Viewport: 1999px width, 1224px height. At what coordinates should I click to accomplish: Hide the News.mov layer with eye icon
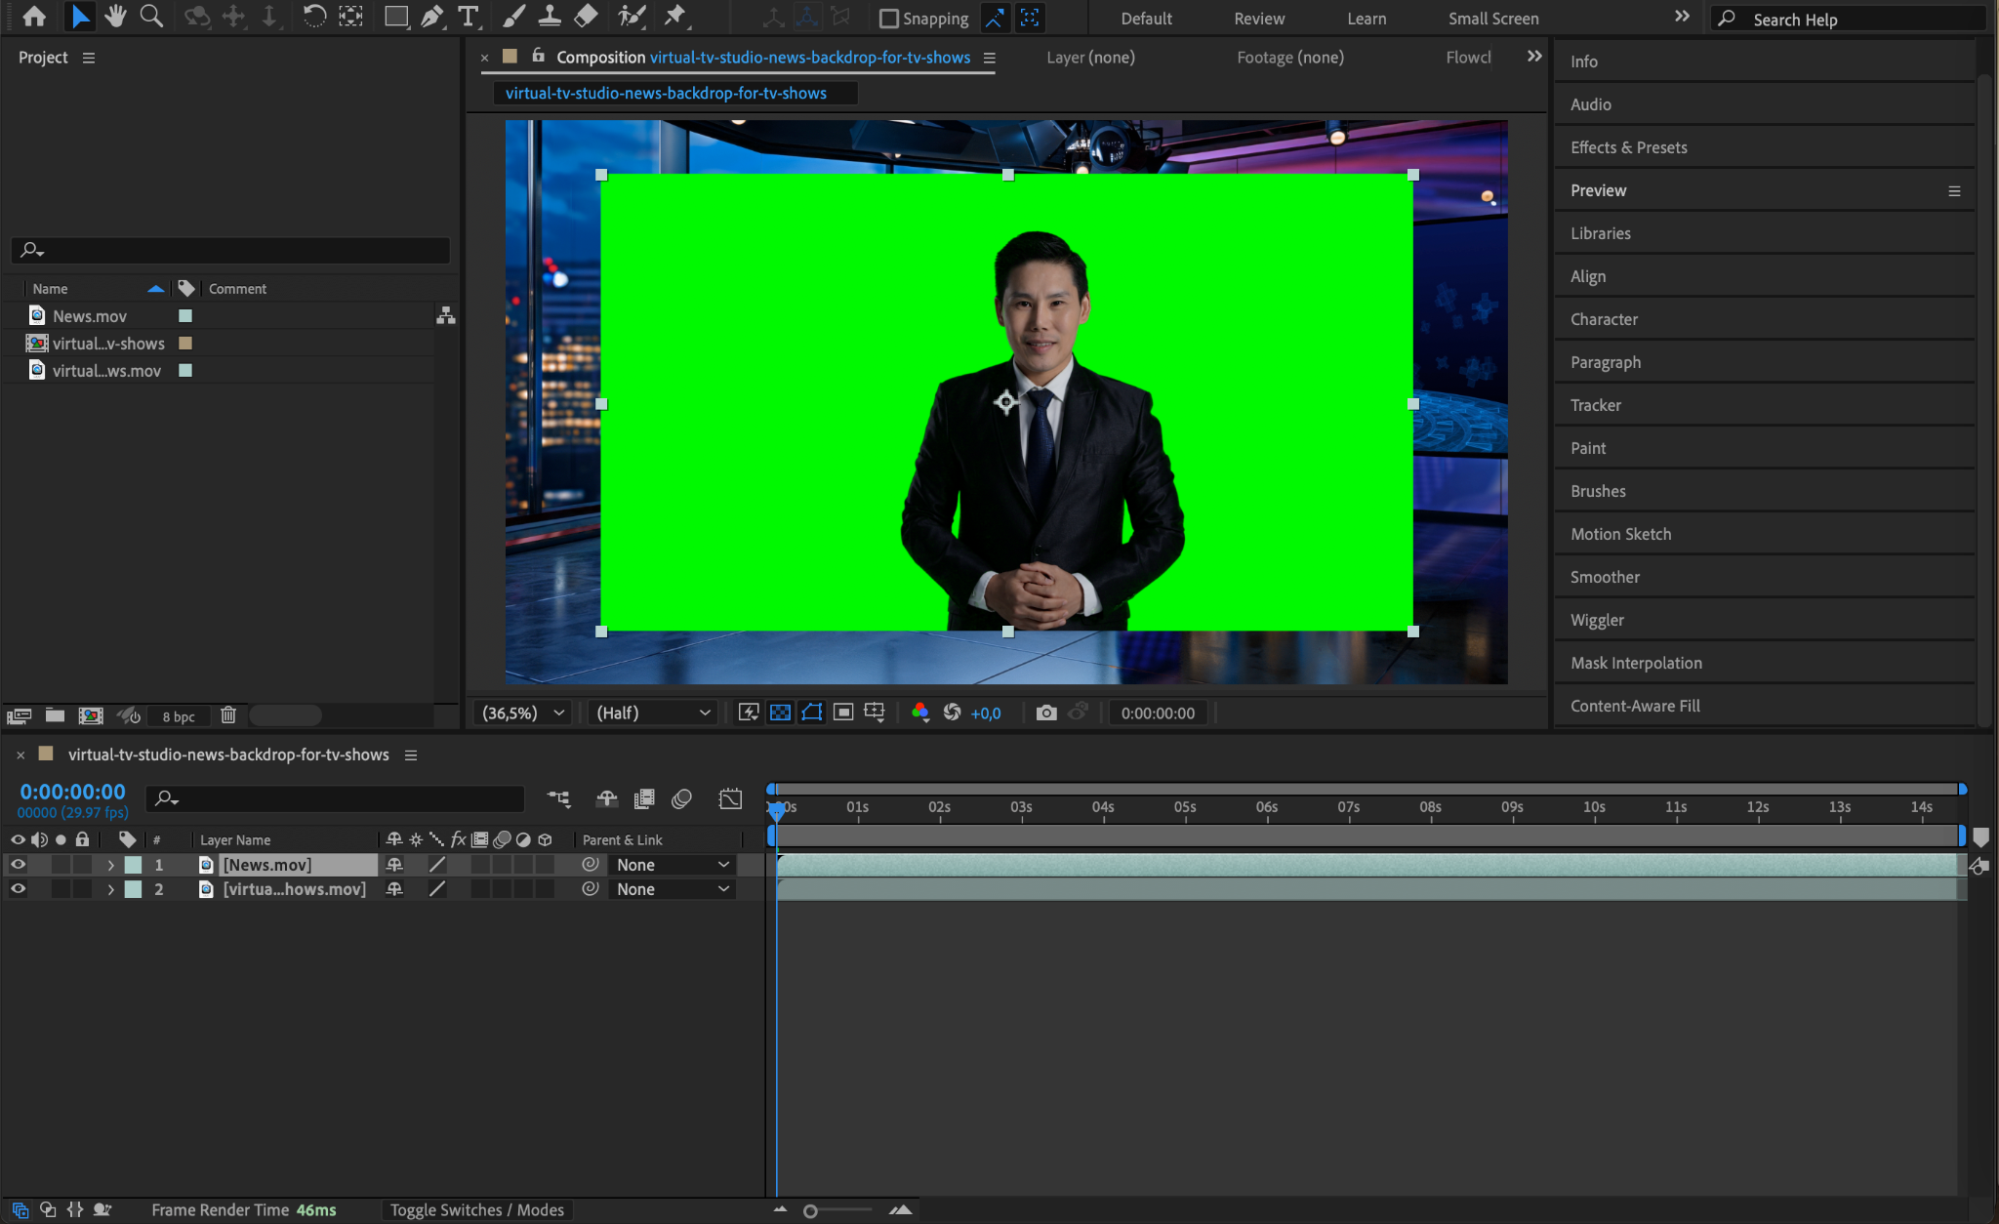18,864
